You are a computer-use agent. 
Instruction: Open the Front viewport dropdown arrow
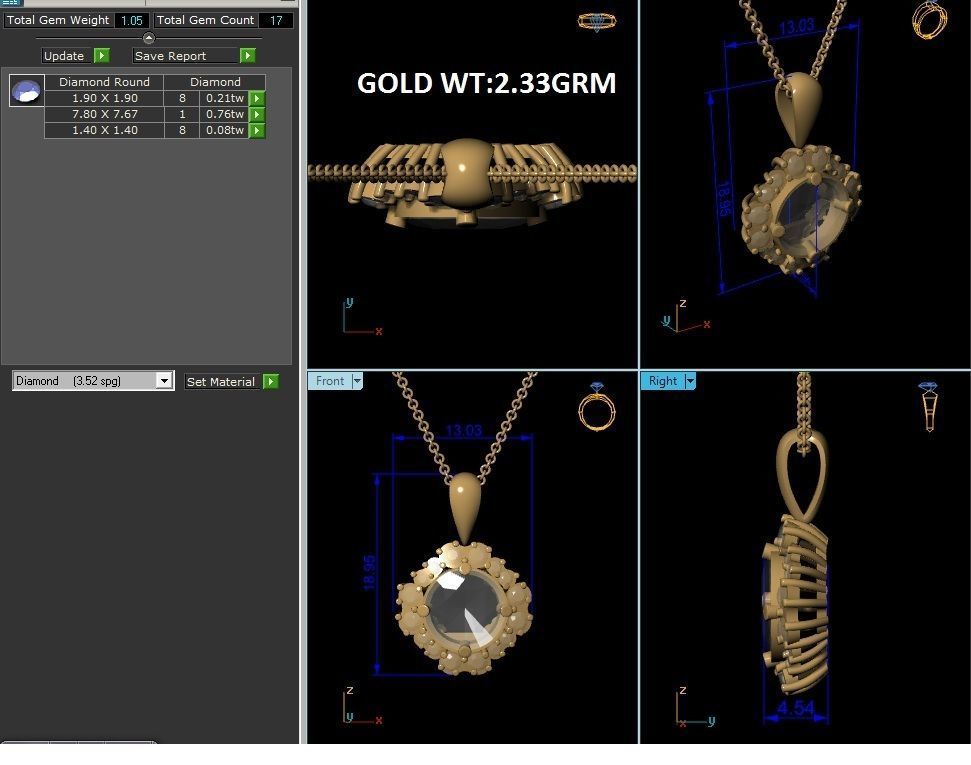tap(357, 381)
